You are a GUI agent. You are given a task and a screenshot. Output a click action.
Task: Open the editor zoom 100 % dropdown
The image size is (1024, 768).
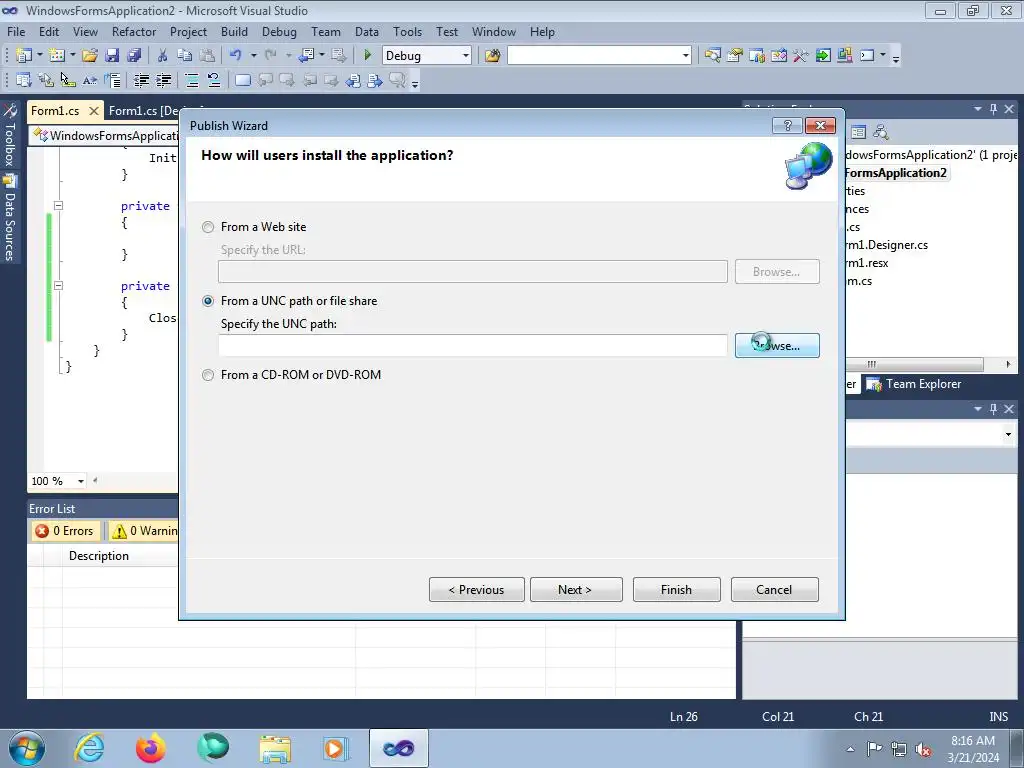pyautogui.click(x=81, y=481)
